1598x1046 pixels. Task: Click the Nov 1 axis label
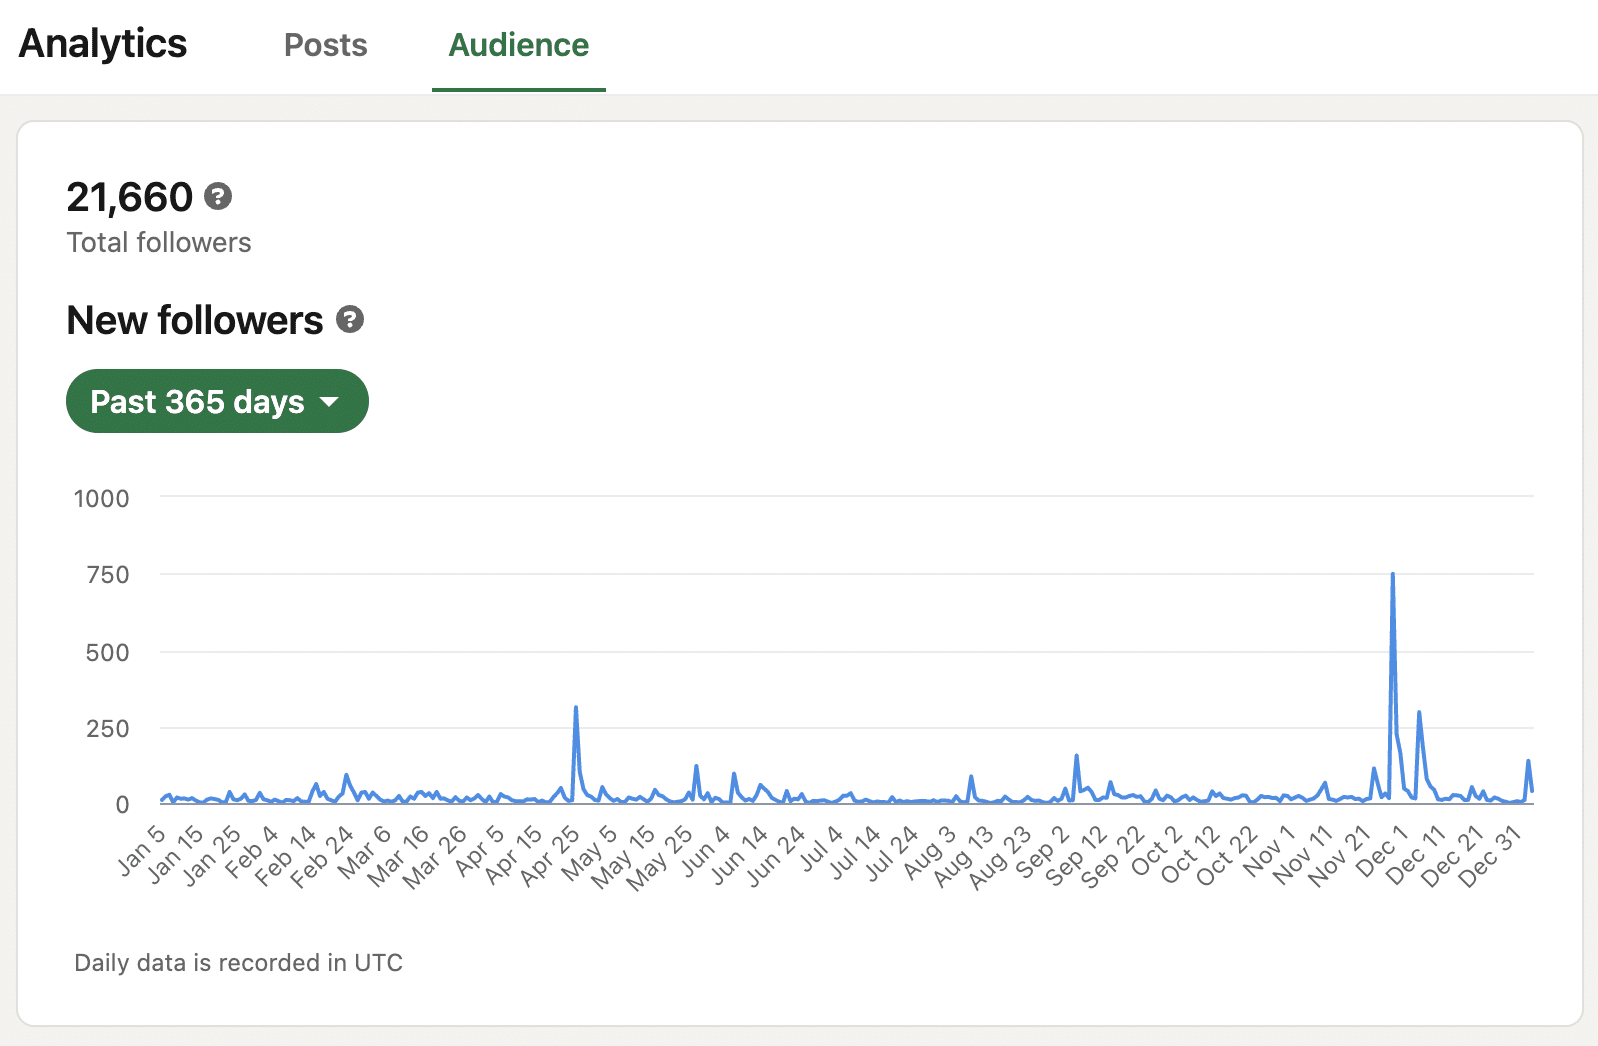click(1269, 851)
